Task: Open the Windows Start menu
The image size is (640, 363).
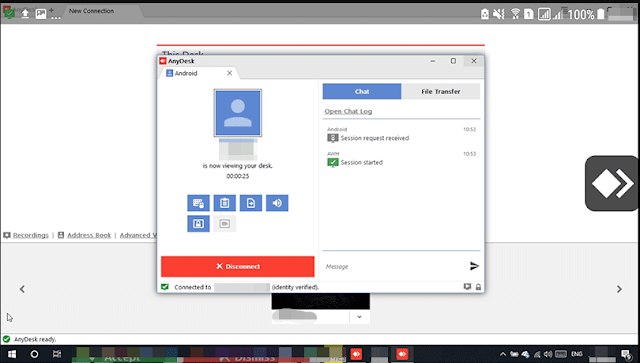Action: click(x=12, y=354)
